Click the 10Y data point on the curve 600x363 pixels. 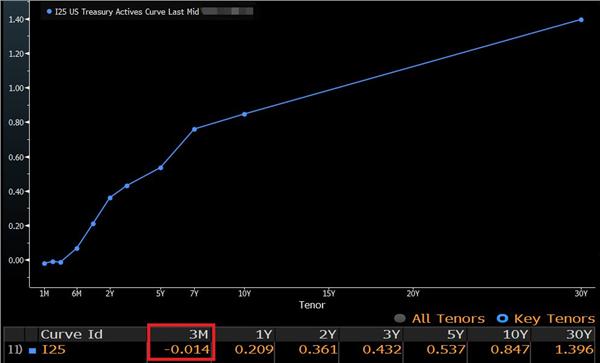[x=245, y=114]
